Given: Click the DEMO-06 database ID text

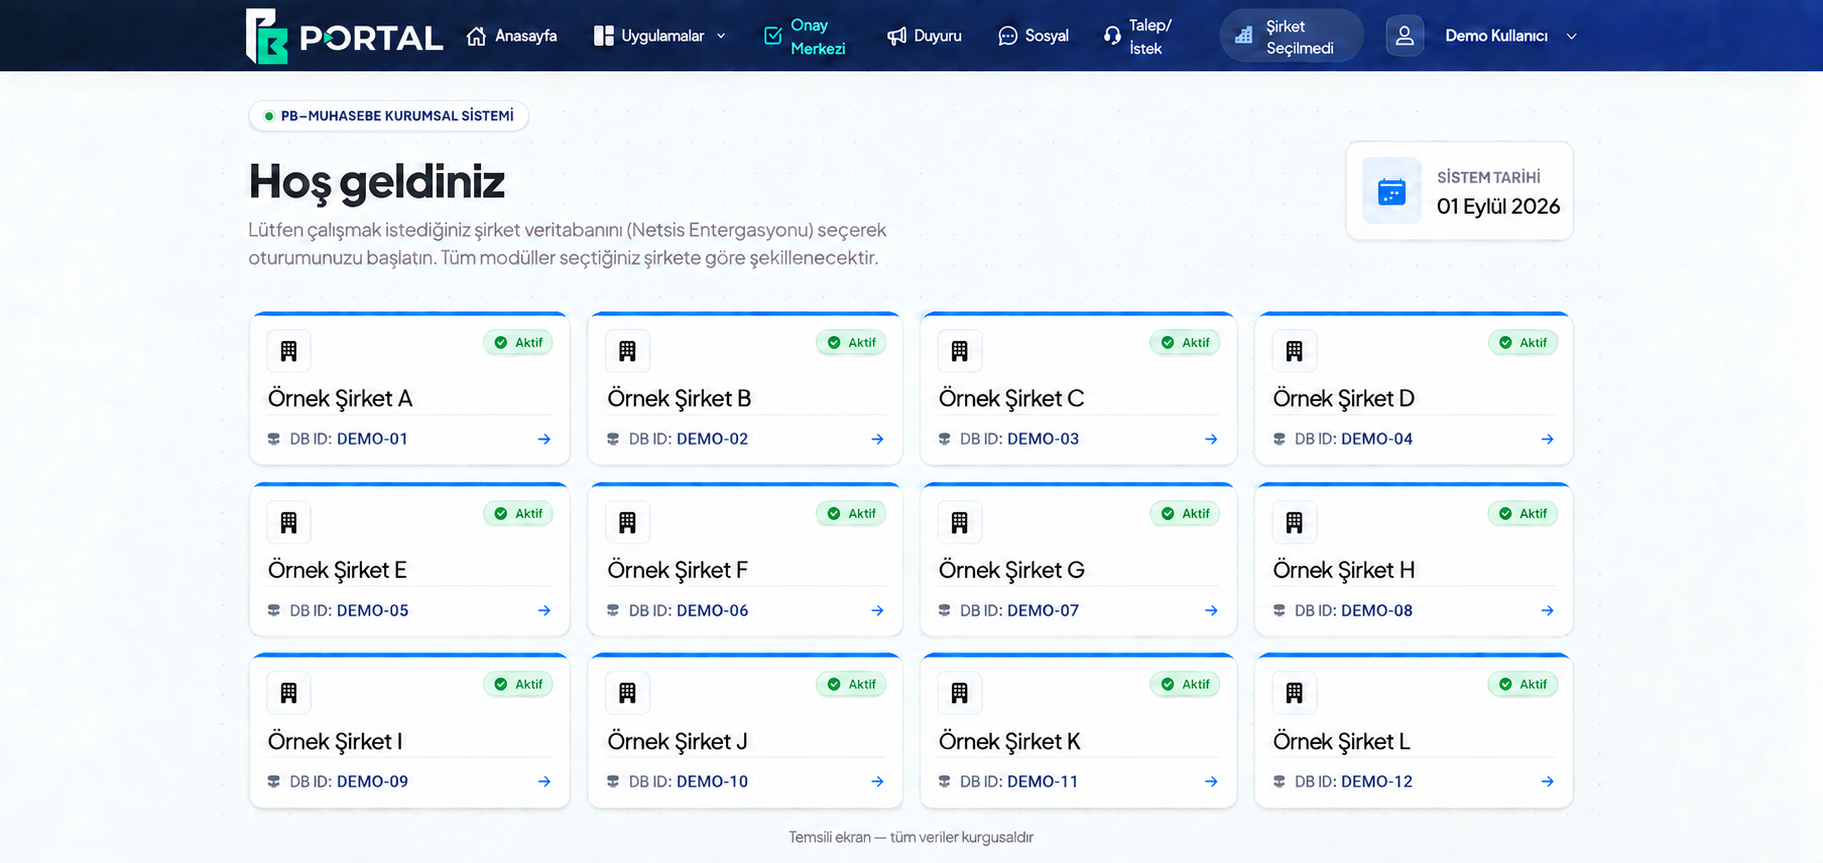Looking at the screenshot, I should (712, 610).
